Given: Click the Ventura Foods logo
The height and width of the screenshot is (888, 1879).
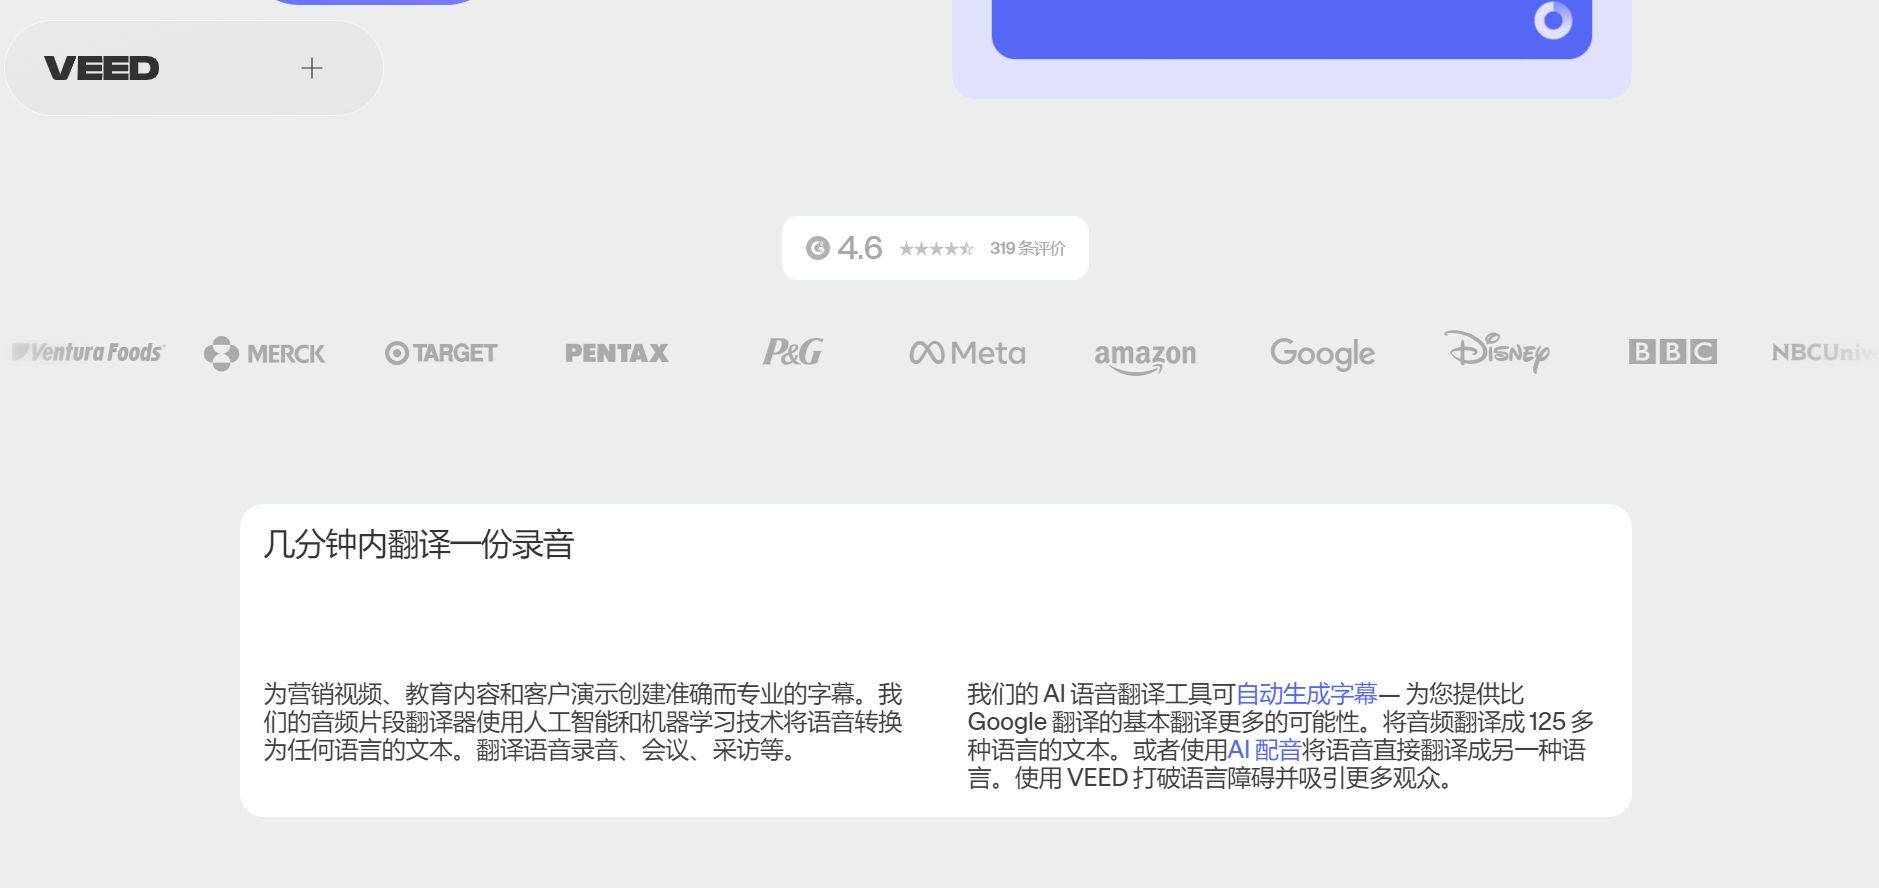Looking at the screenshot, I should [88, 352].
